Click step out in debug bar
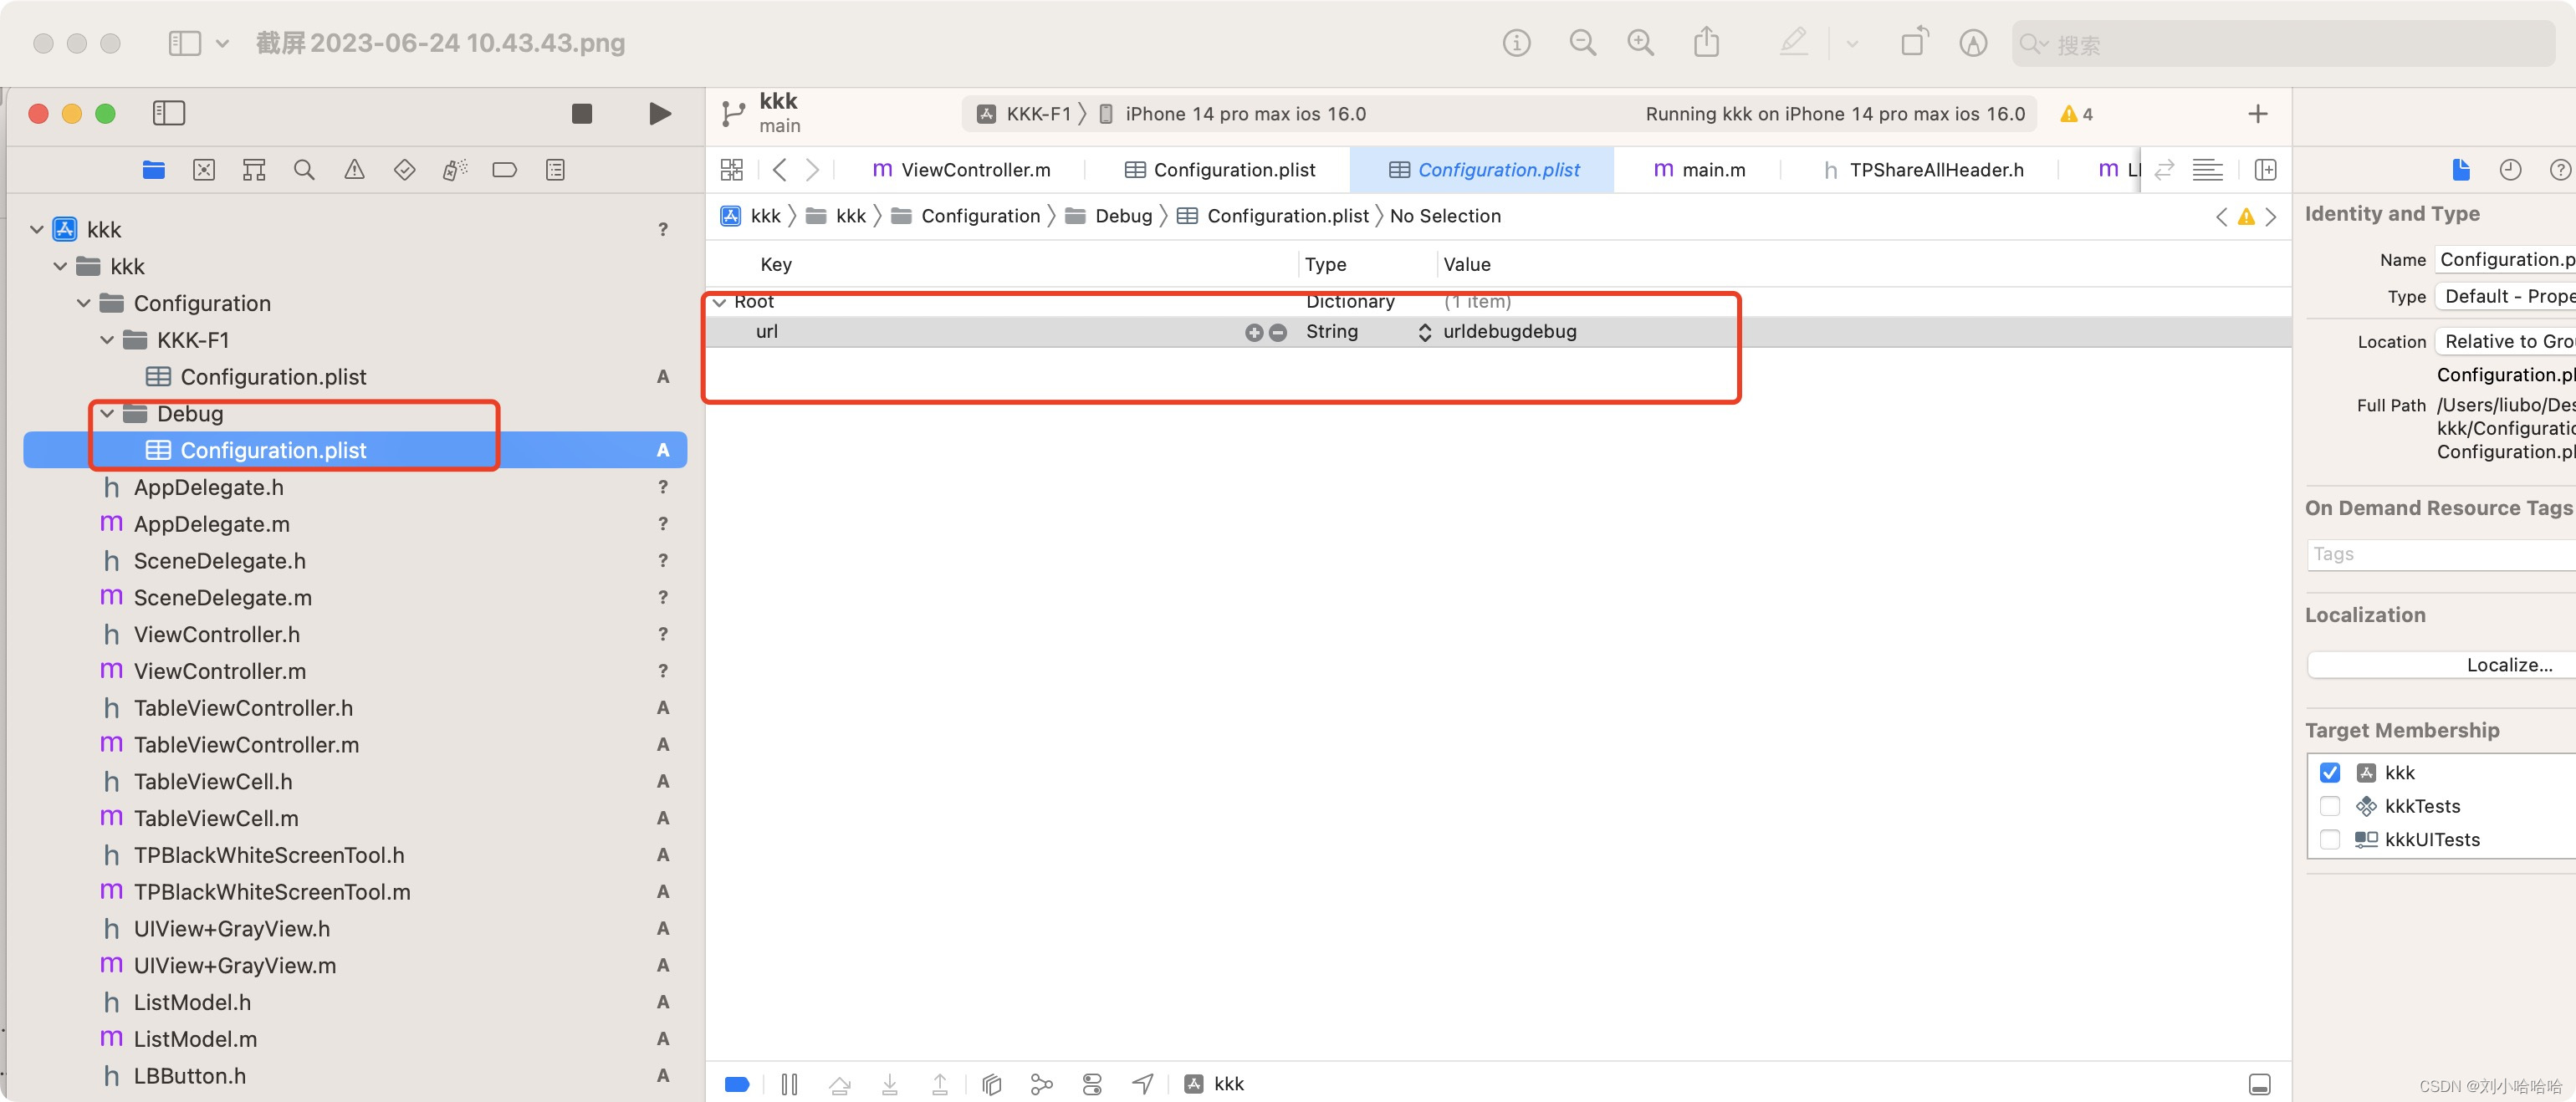The image size is (2576, 1102). pyautogui.click(x=940, y=1084)
